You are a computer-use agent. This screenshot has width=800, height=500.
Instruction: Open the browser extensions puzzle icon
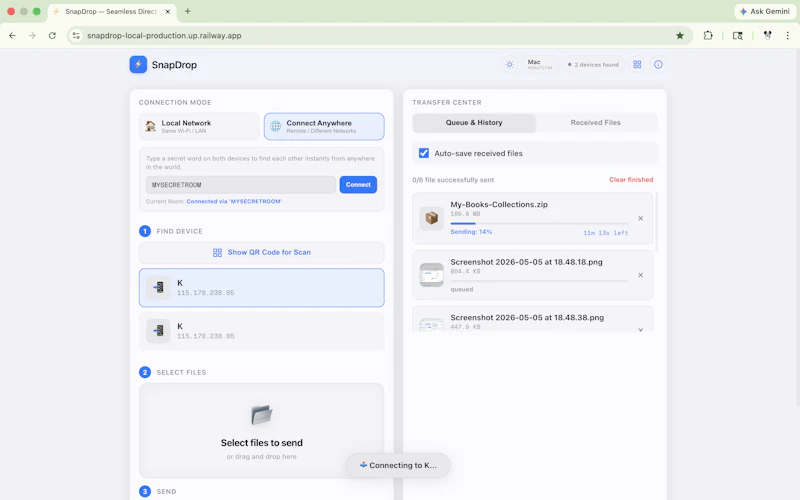[708, 35]
